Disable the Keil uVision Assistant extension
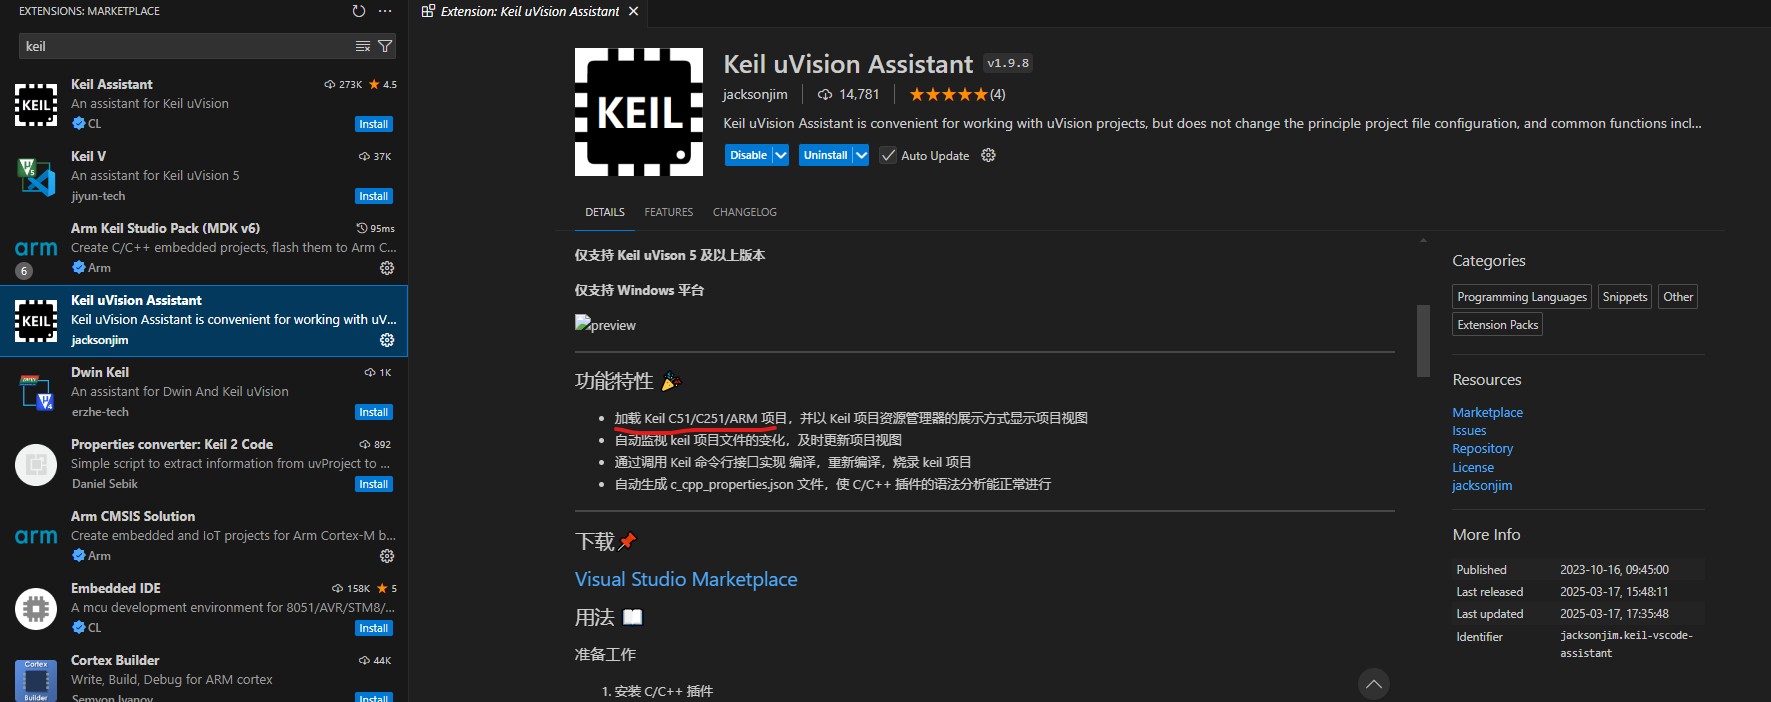The image size is (1771, 702). [748, 155]
